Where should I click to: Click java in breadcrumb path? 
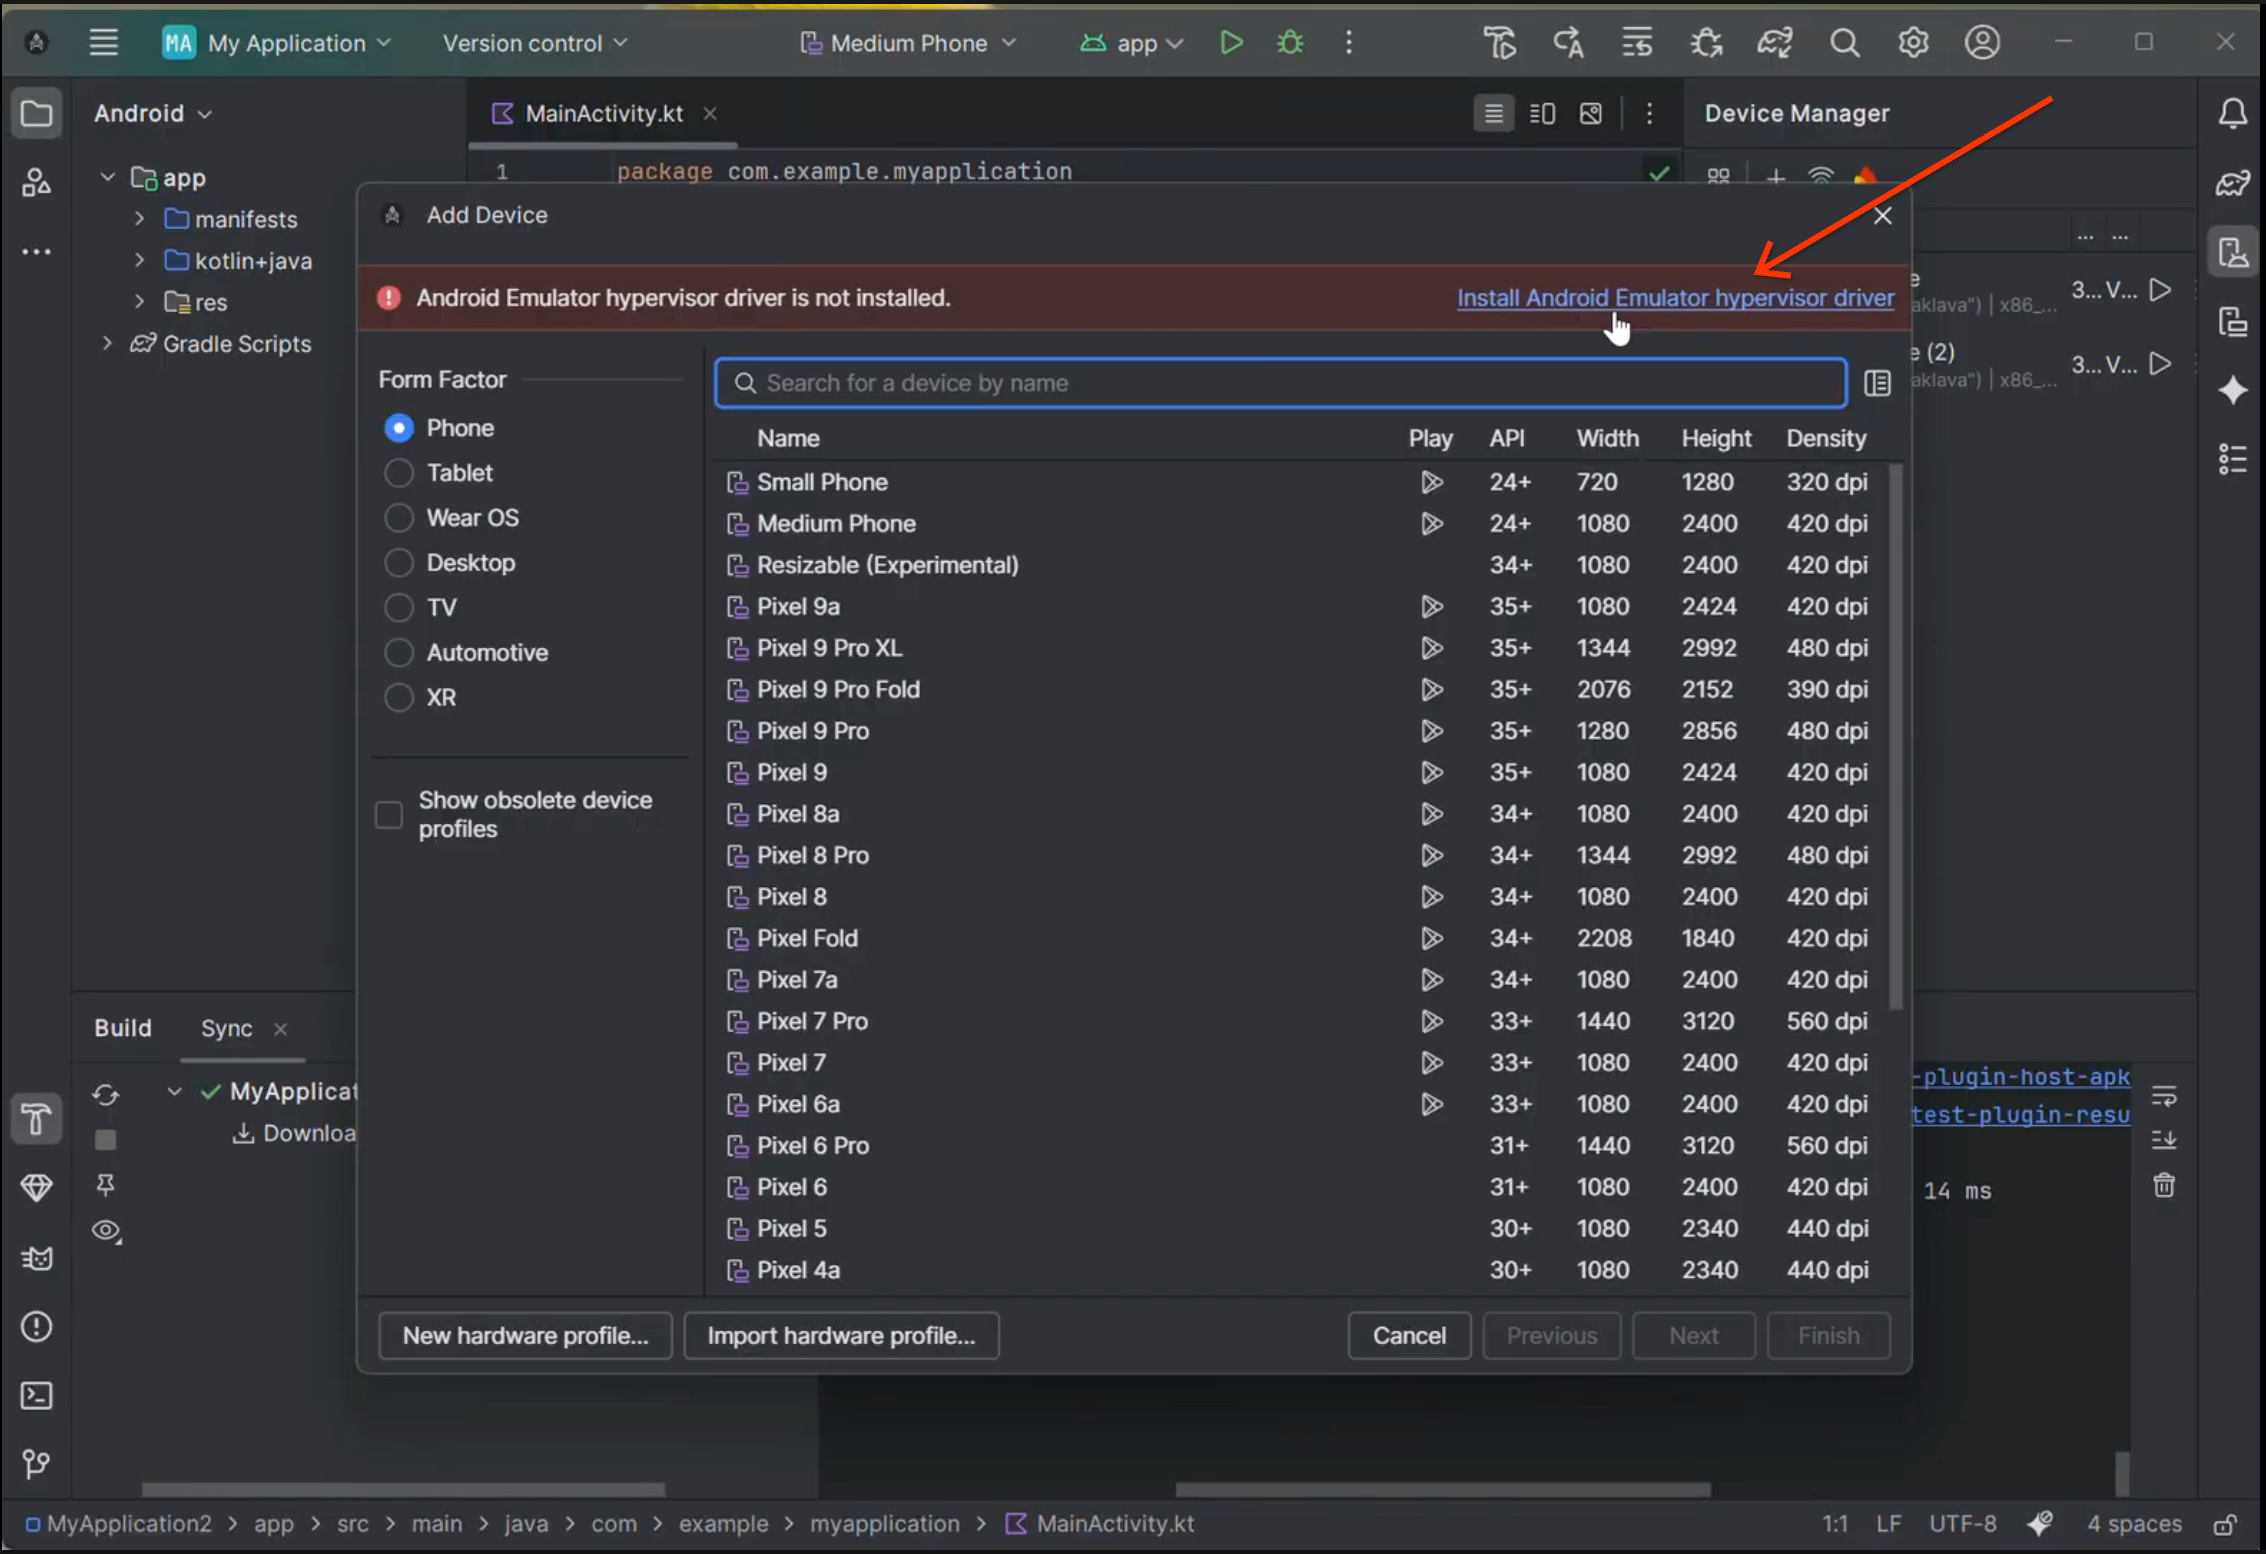(526, 1523)
